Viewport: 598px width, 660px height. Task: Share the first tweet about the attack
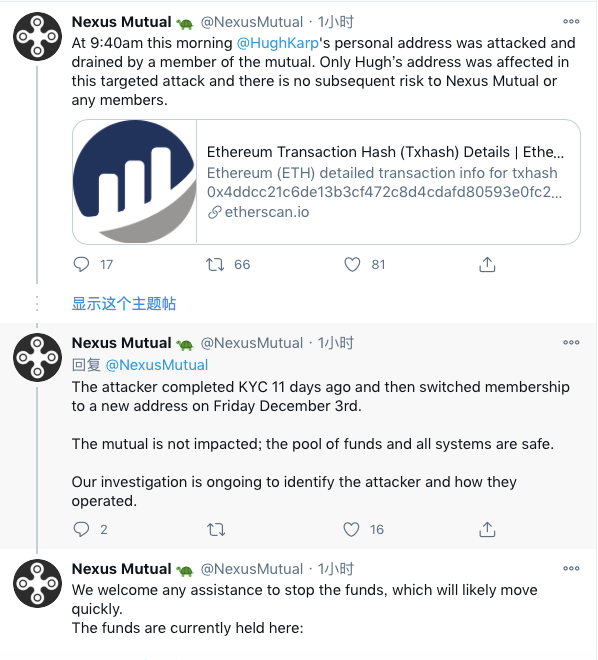click(487, 264)
